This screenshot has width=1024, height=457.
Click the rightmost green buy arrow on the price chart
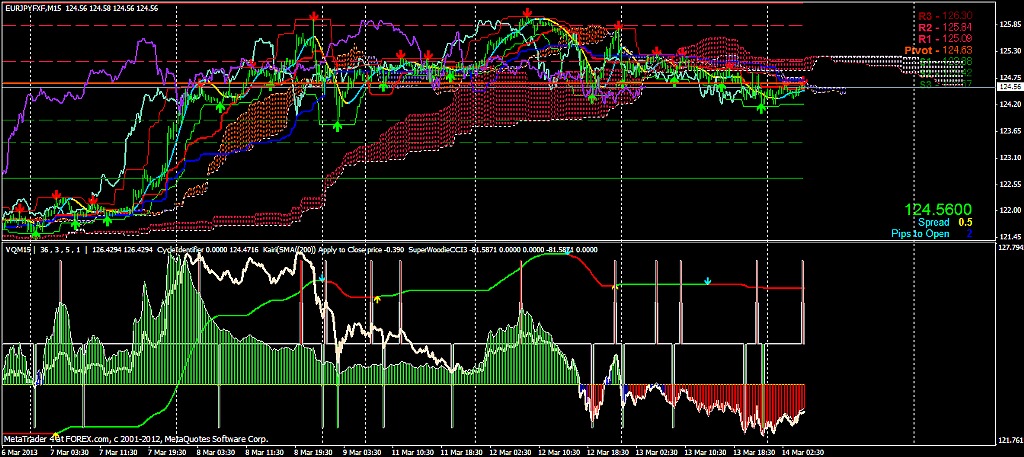coord(762,106)
